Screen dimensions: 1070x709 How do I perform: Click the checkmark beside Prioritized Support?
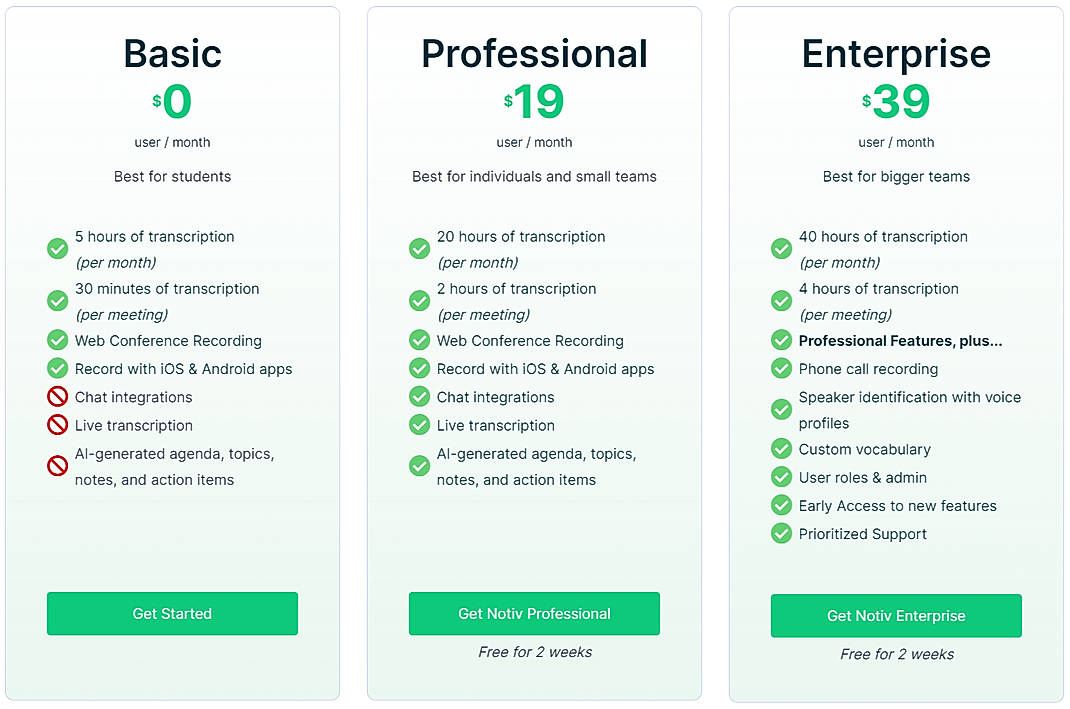[781, 533]
